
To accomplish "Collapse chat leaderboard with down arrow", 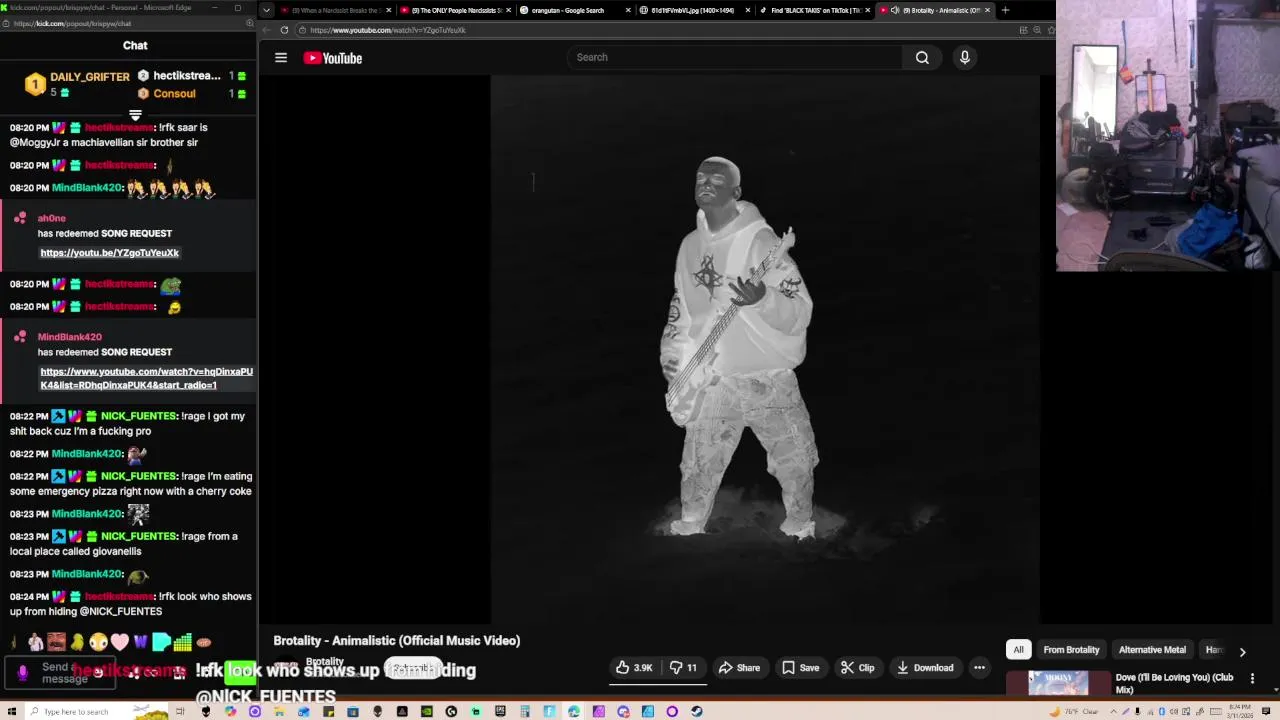I will 135,115.
